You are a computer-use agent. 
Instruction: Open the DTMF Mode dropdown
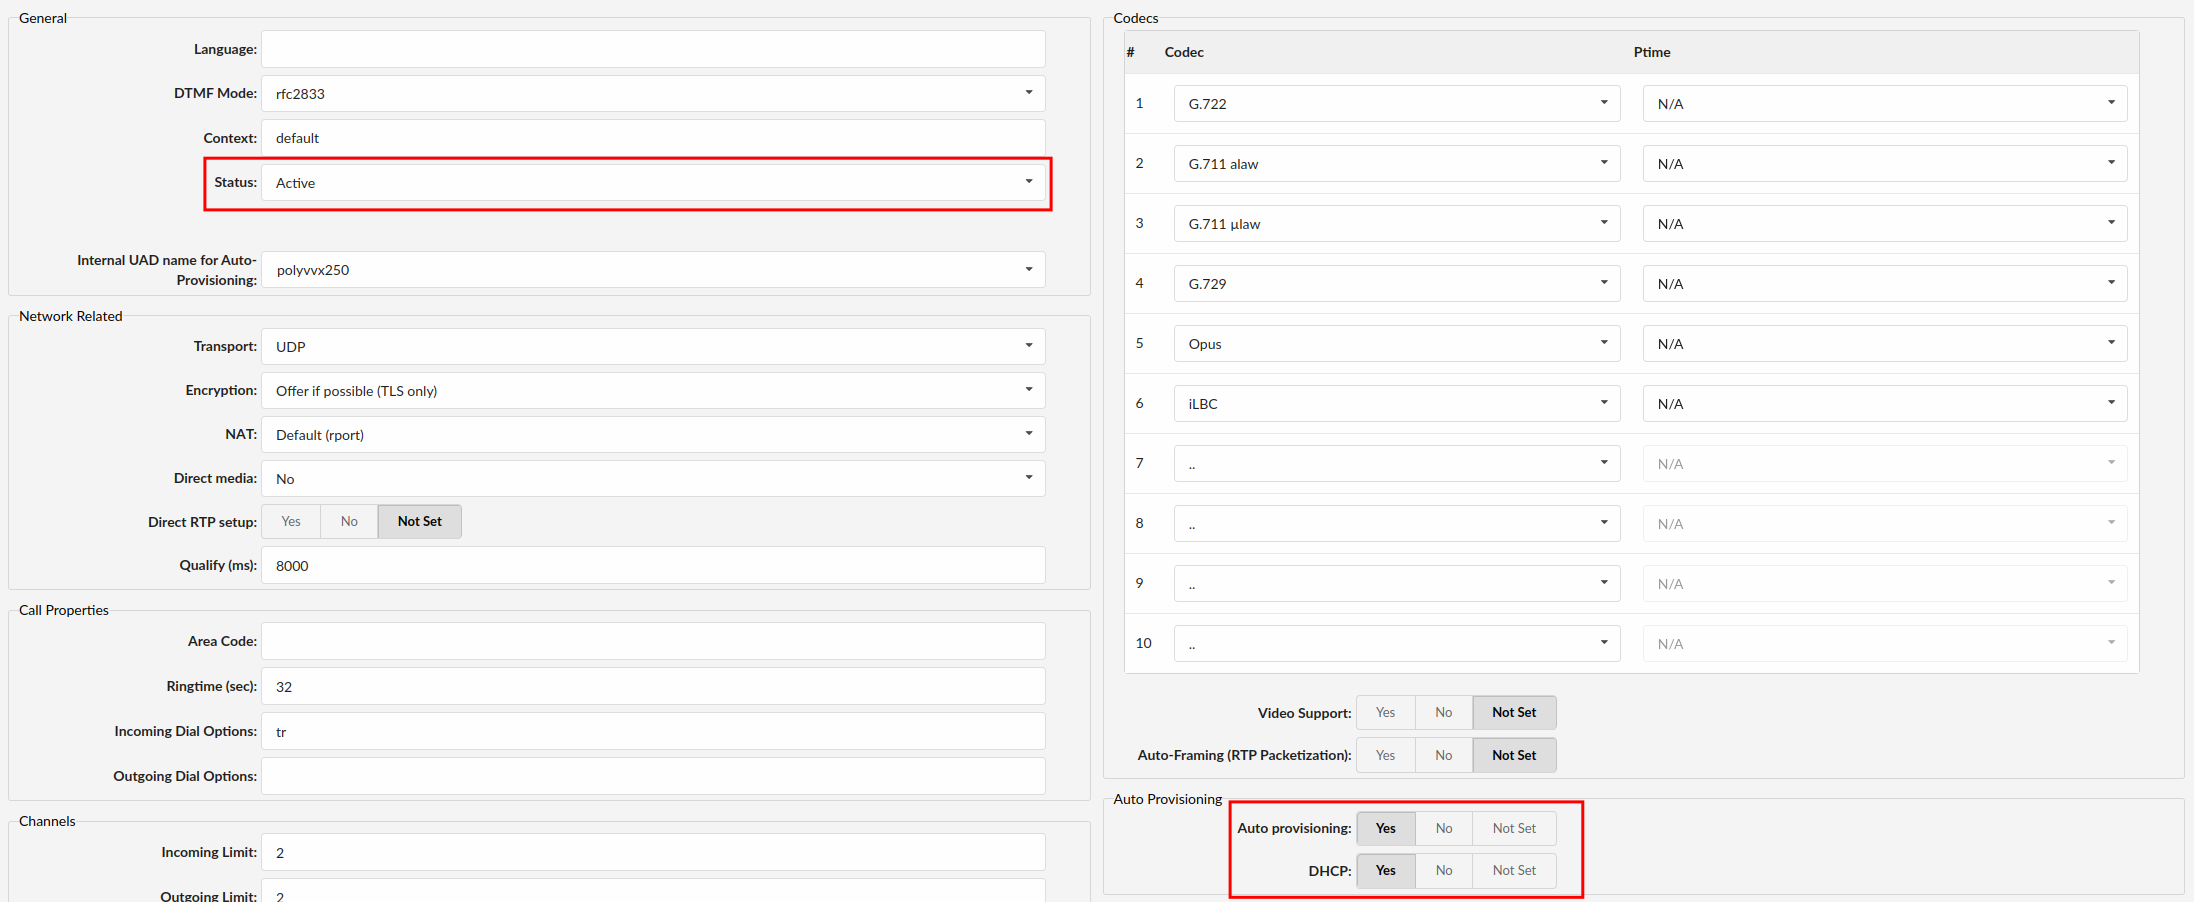coord(653,94)
